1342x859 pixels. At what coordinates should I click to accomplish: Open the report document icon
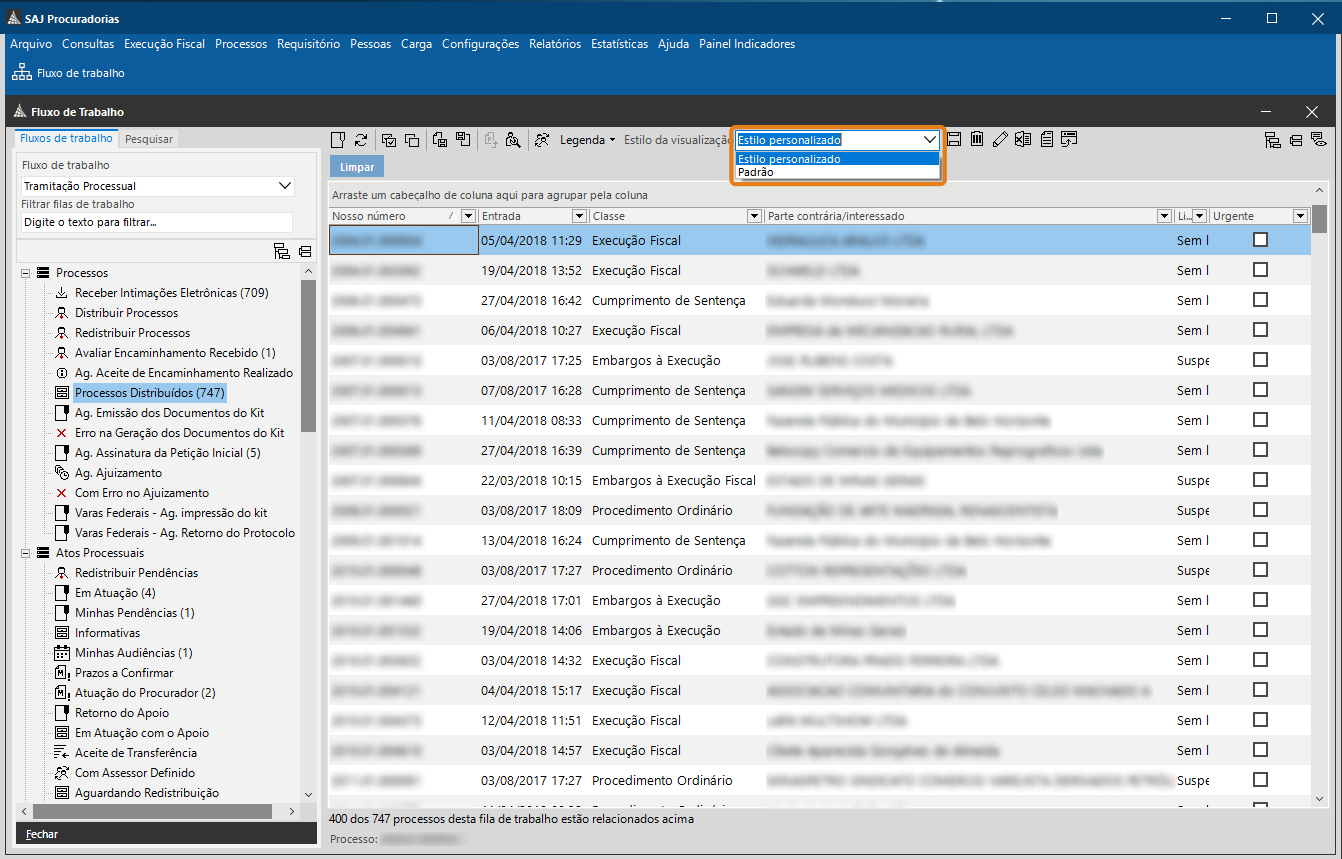pyautogui.click(x=1046, y=139)
